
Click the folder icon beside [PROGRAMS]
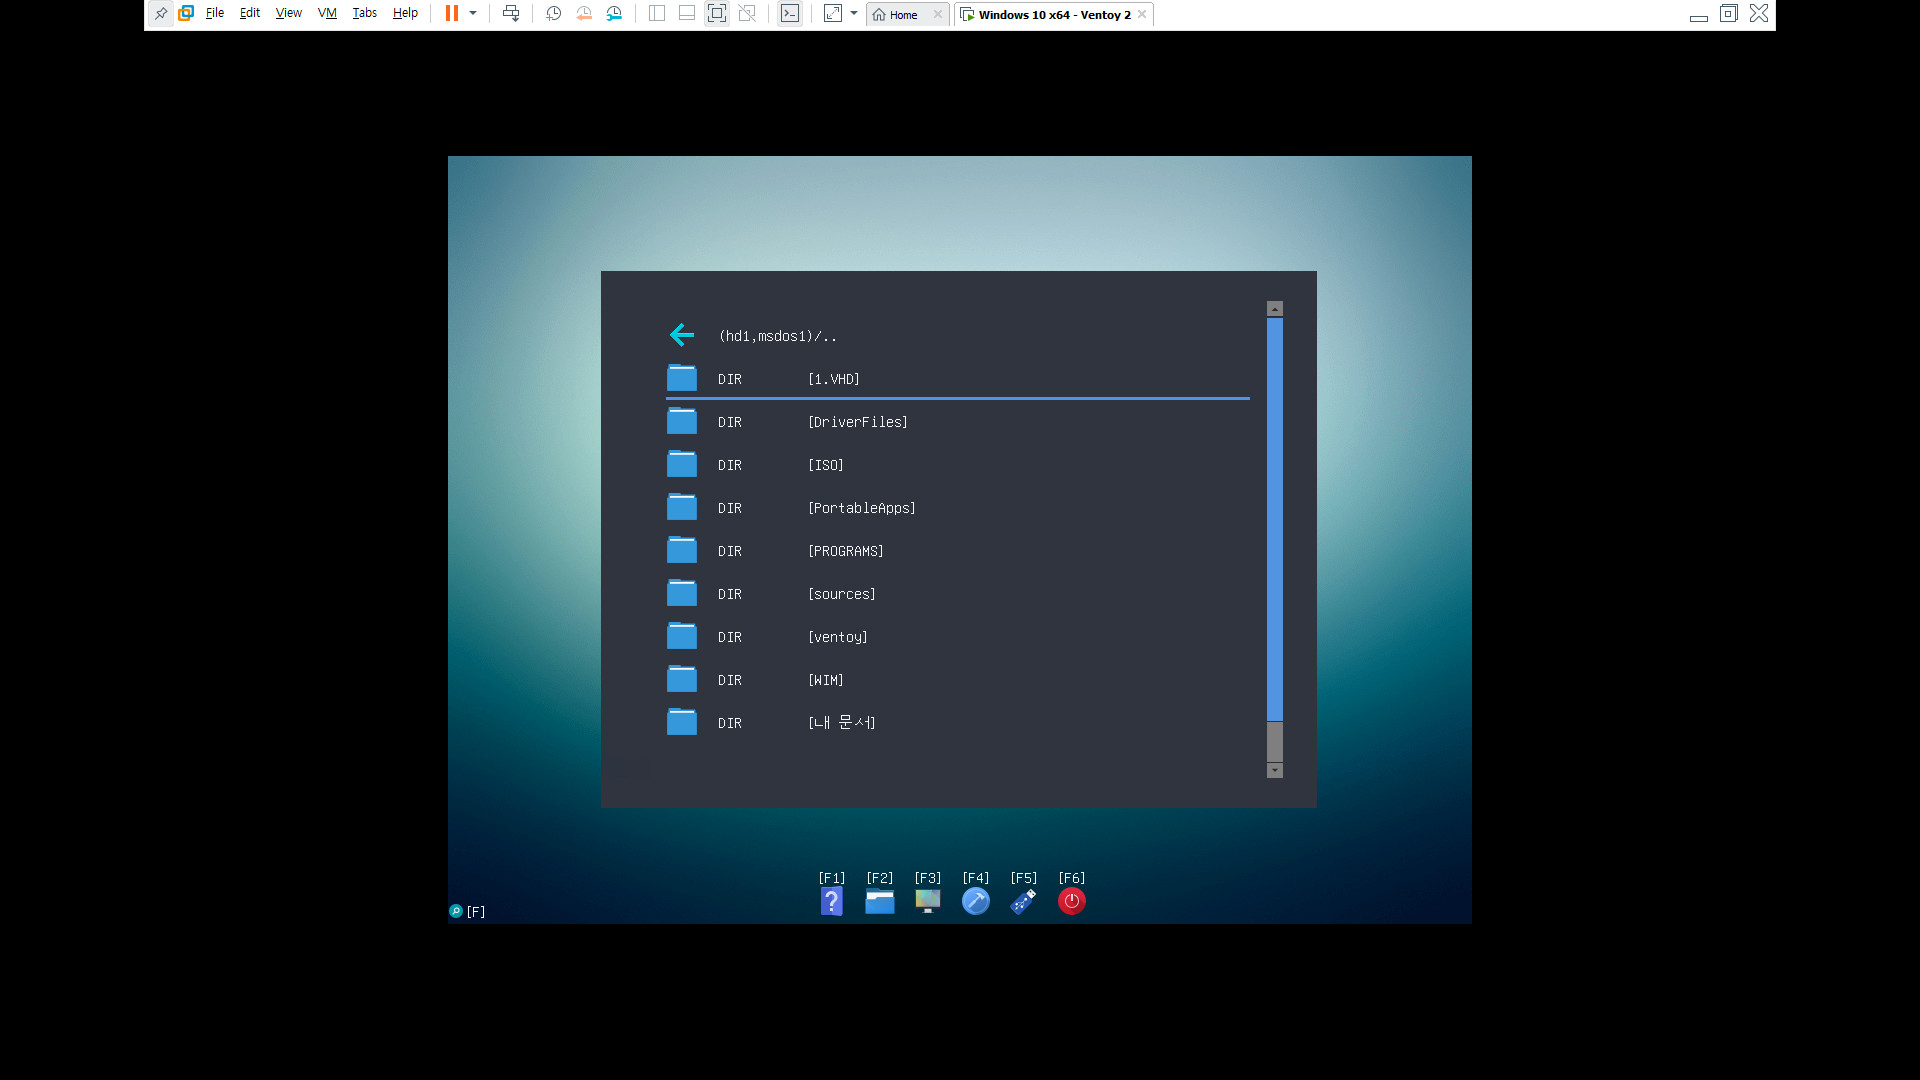click(x=682, y=550)
